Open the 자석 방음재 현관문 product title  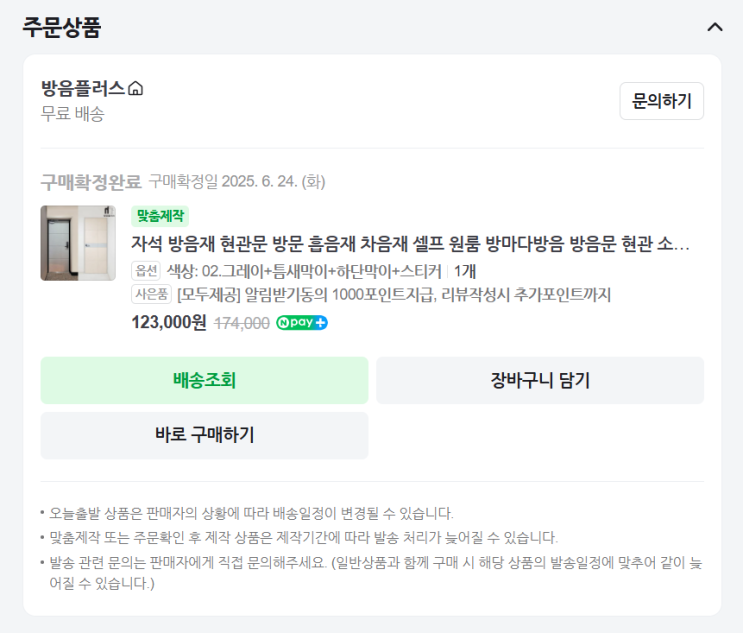tap(410, 244)
